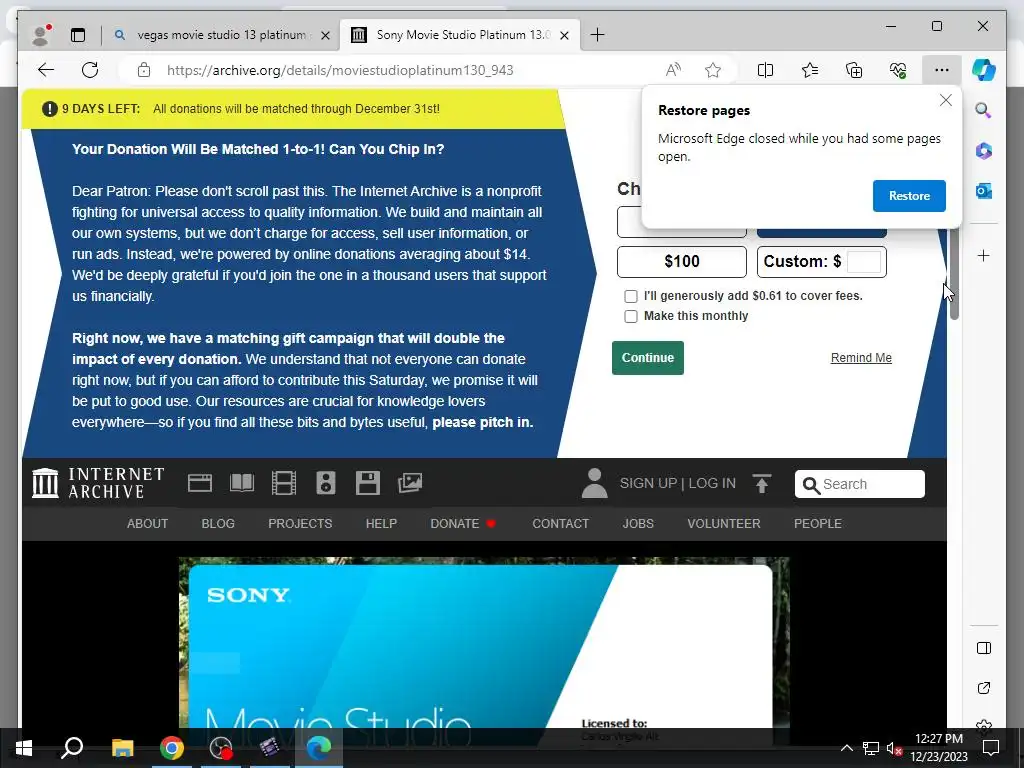
Task: Open Edge profile icon
Action: coord(41,35)
